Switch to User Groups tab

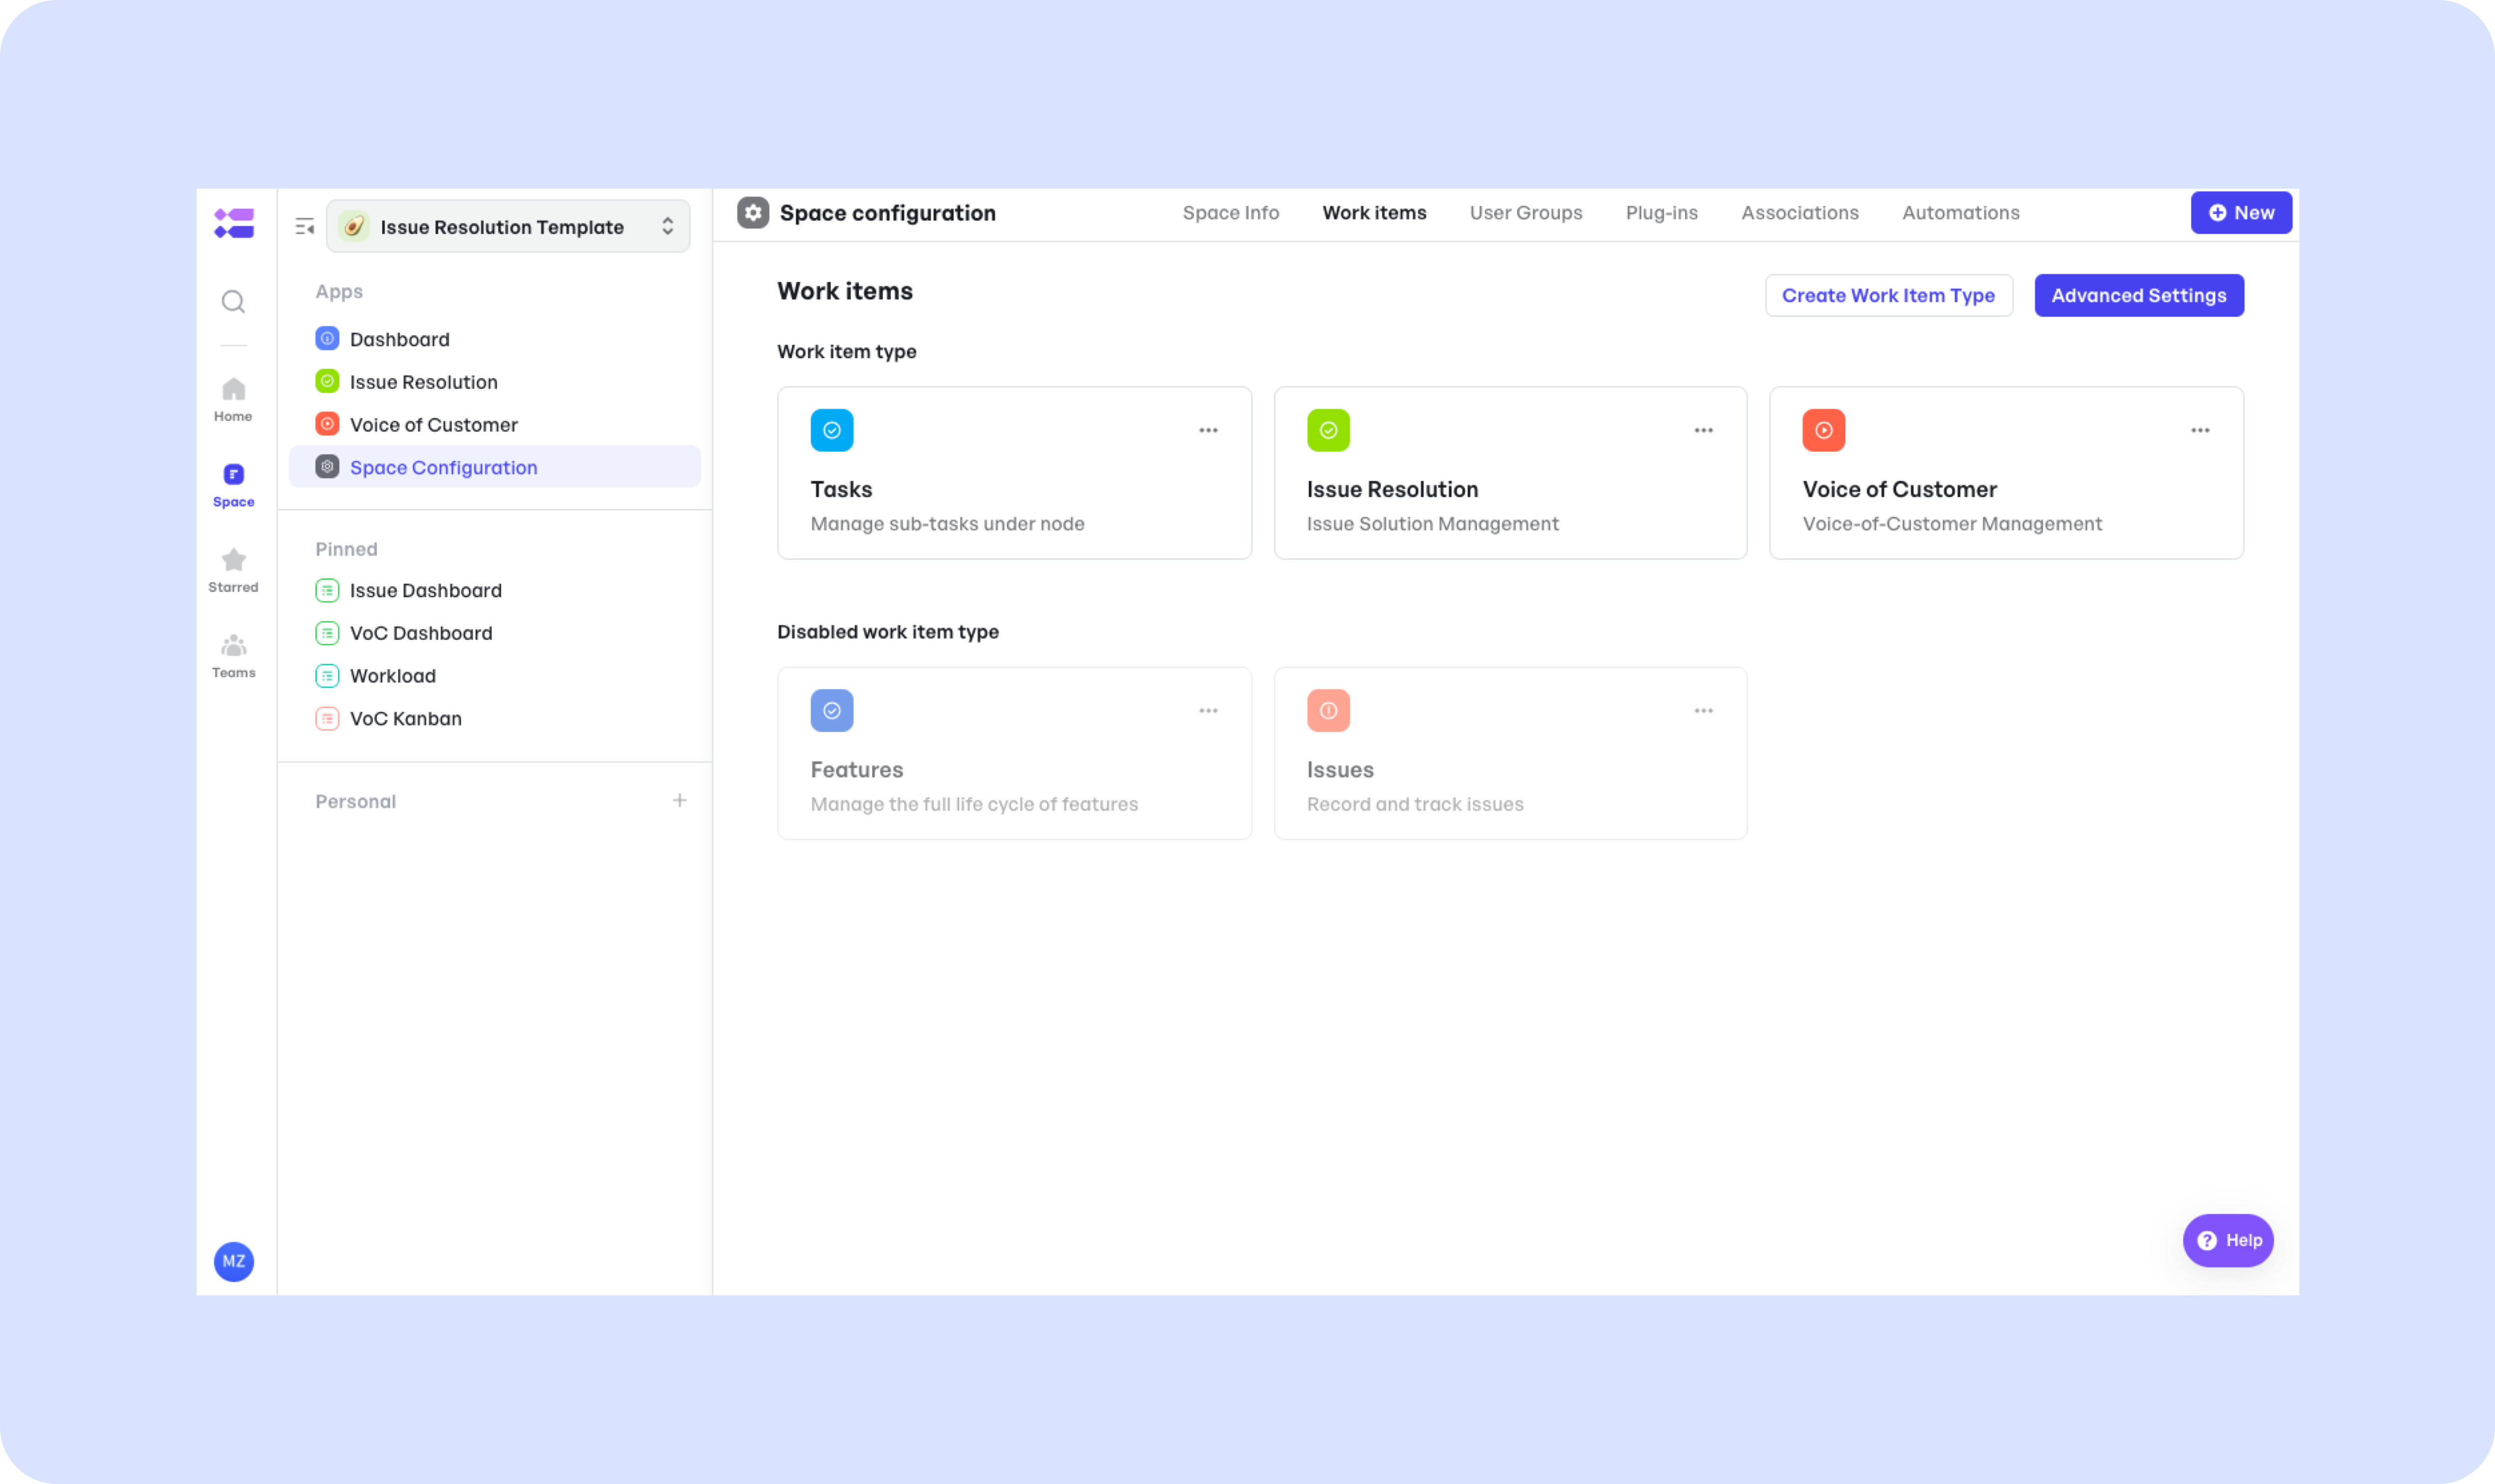click(1526, 213)
